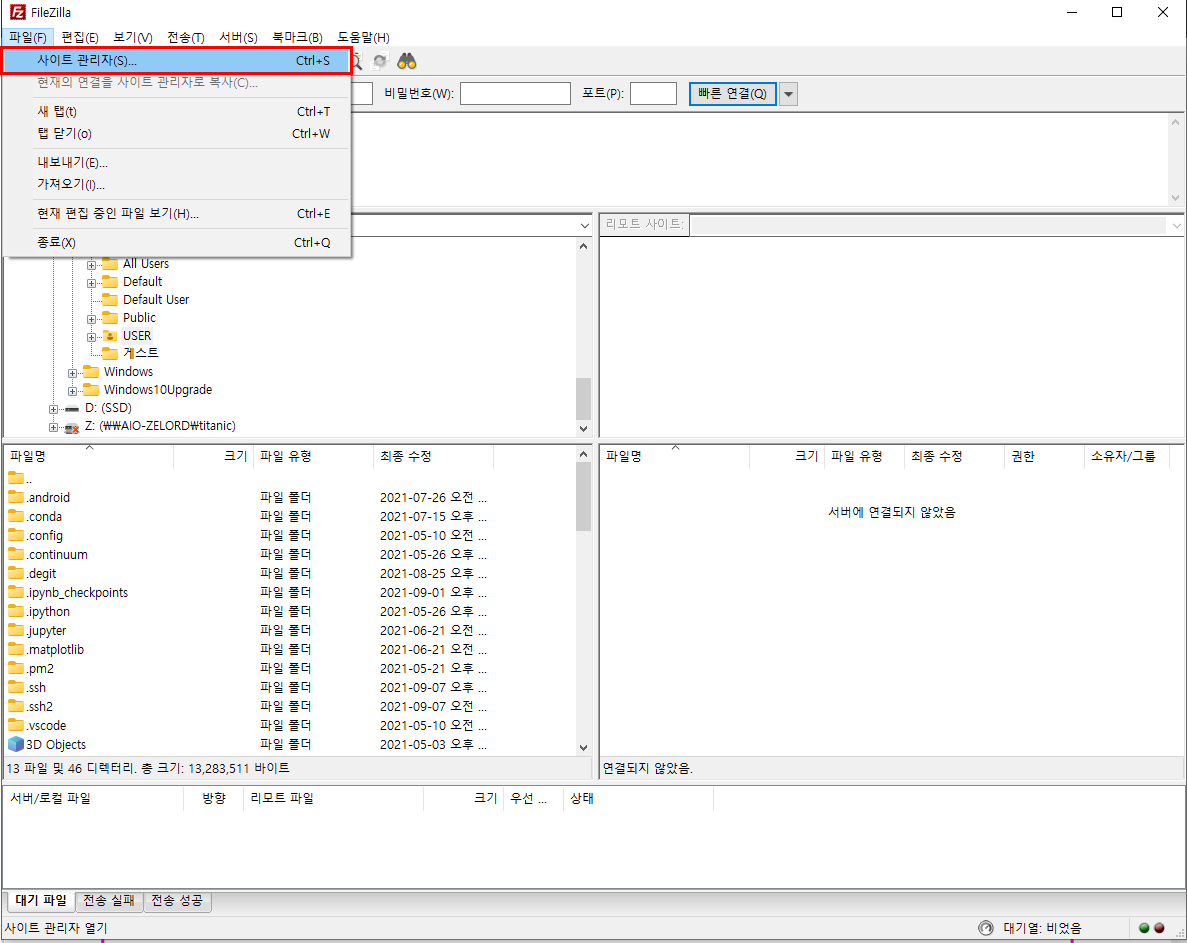
Task: Click the .conda folder icon
Action: pyautogui.click(x=16, y=515)
